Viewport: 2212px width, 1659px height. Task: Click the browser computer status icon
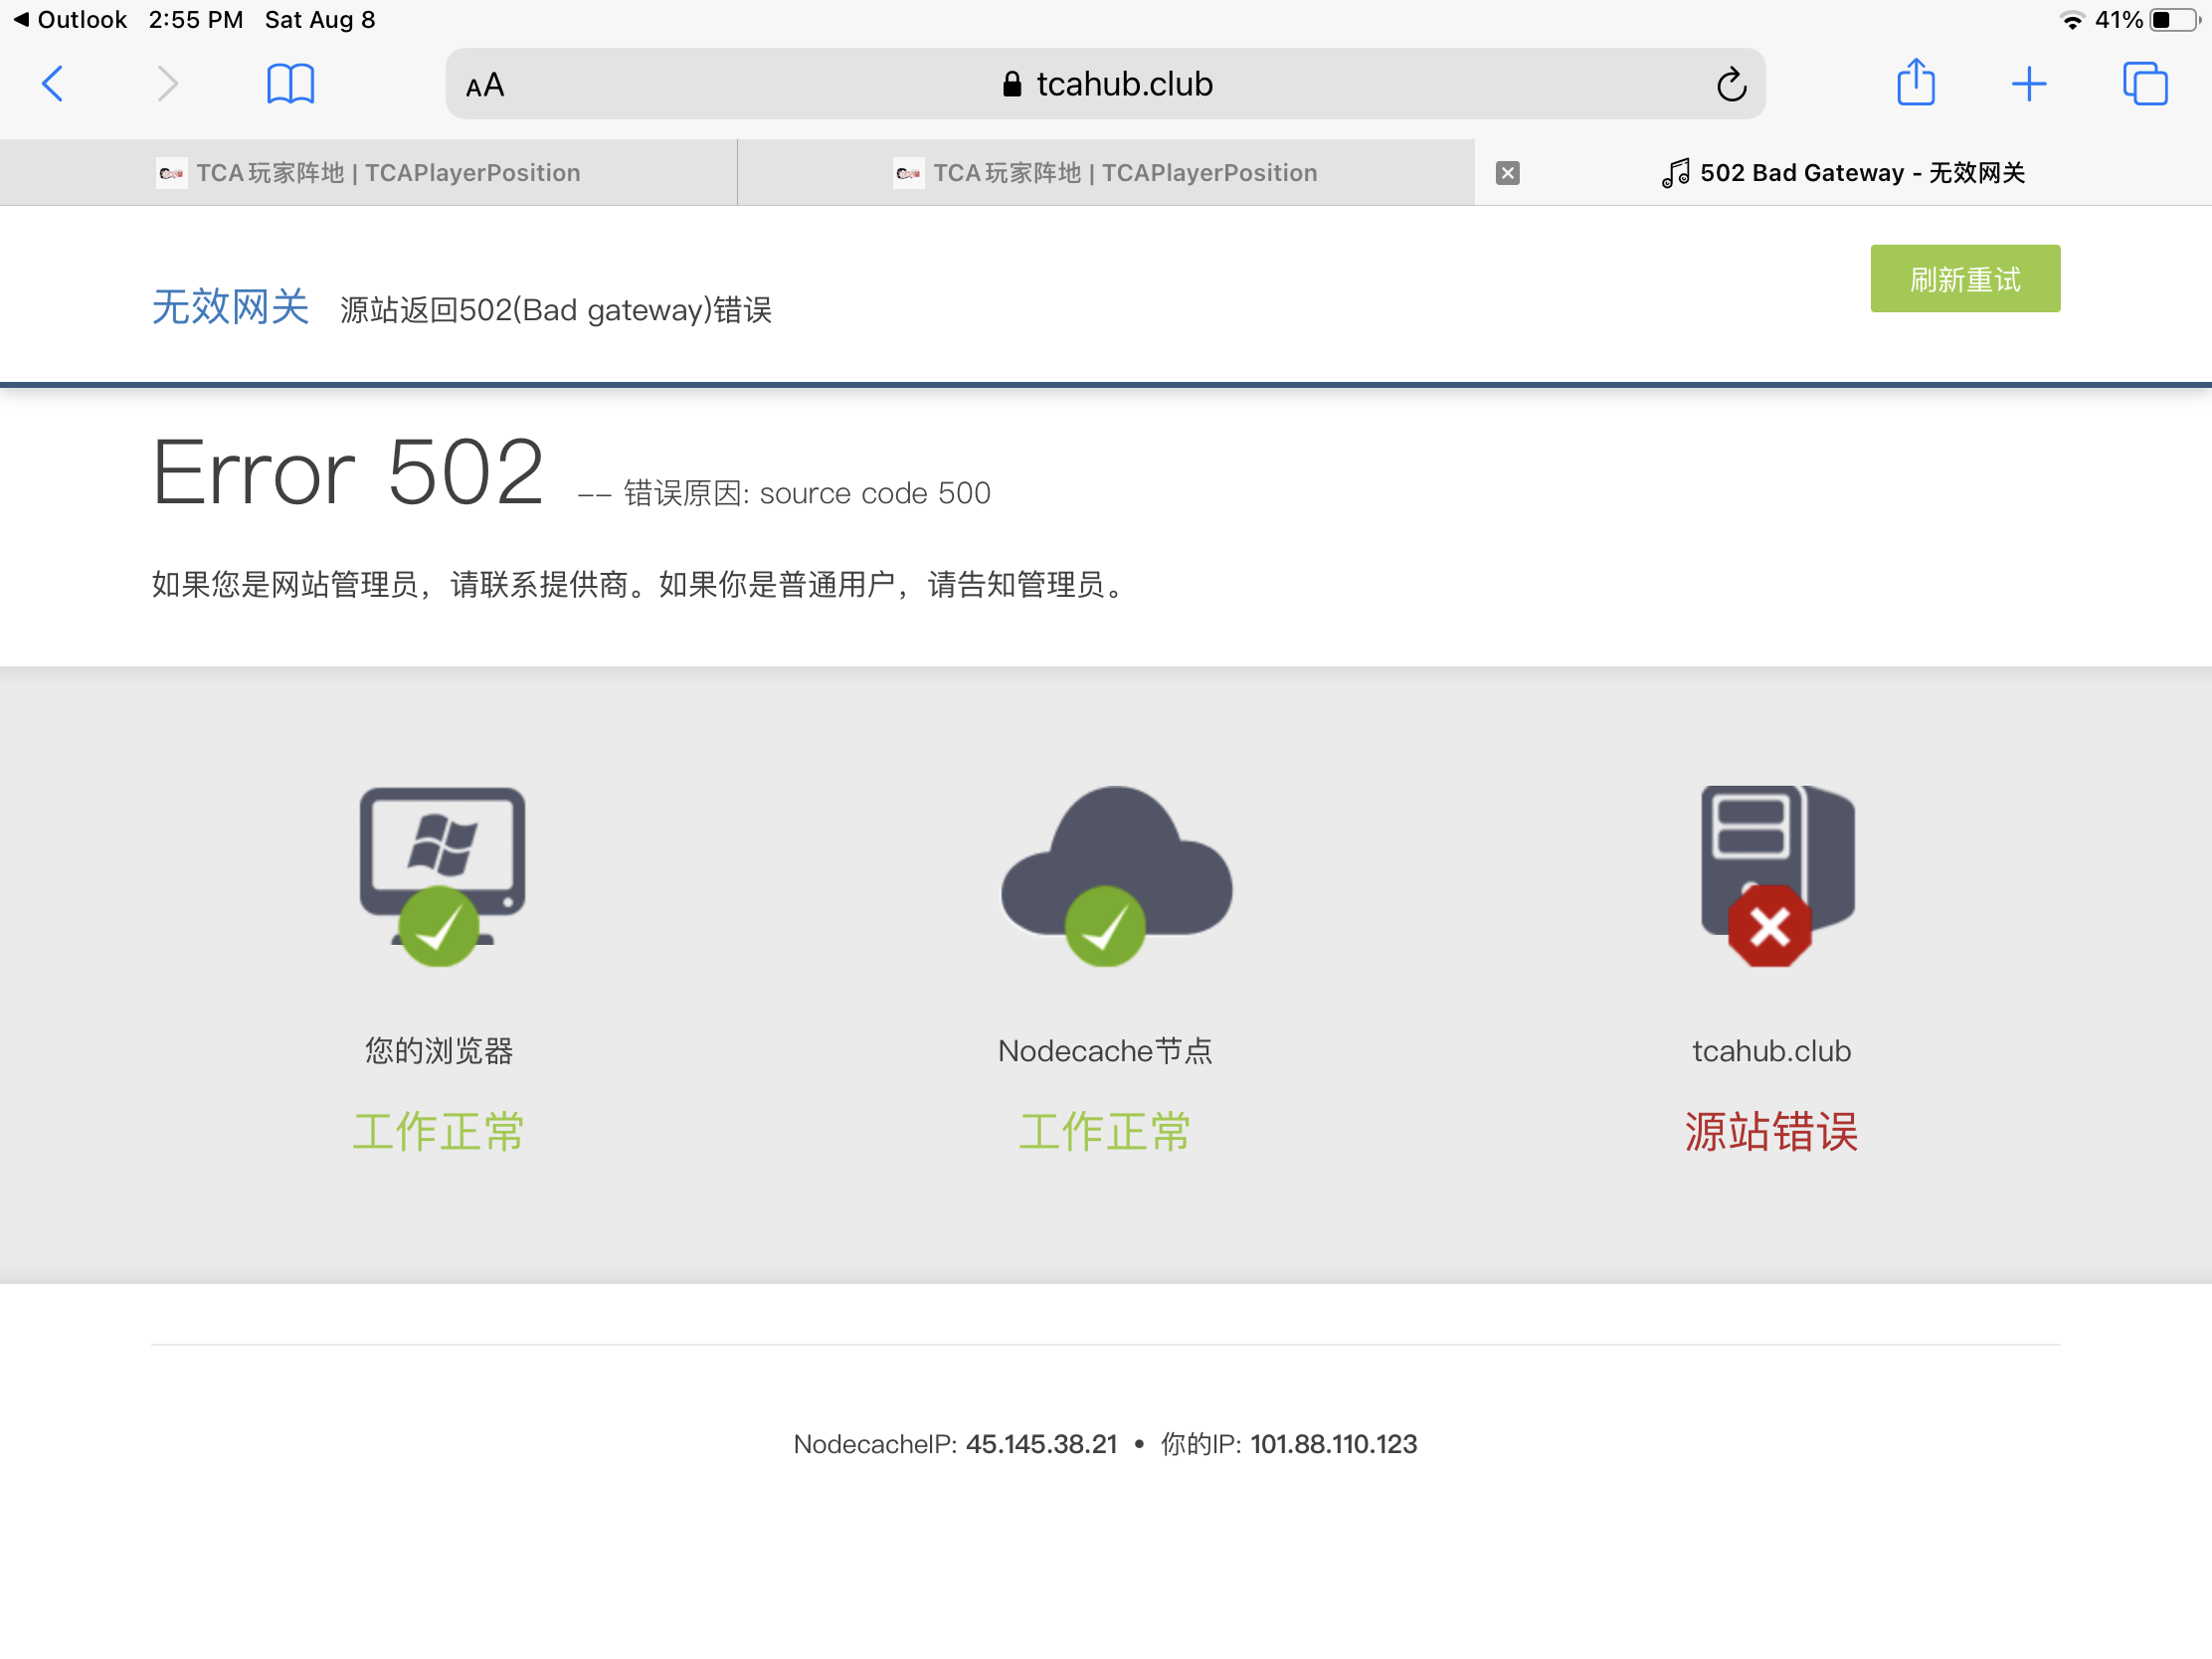point(442,875)
